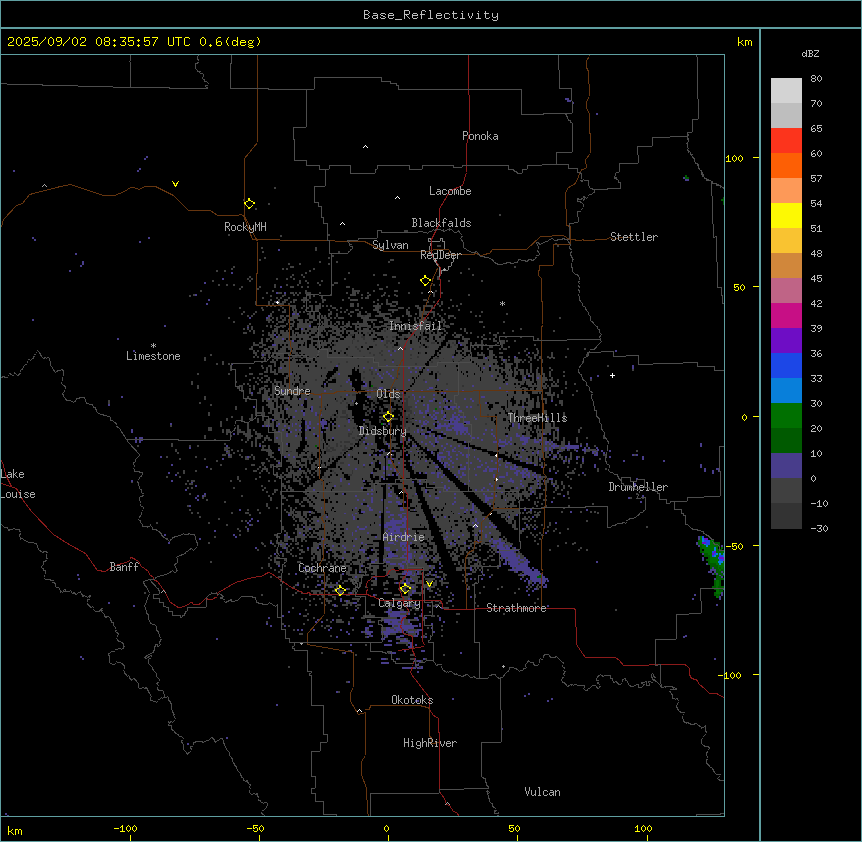Click the white plus marker west of Drumheller region
The width and height of the screenshot is (862, 842).
[612, 375]
